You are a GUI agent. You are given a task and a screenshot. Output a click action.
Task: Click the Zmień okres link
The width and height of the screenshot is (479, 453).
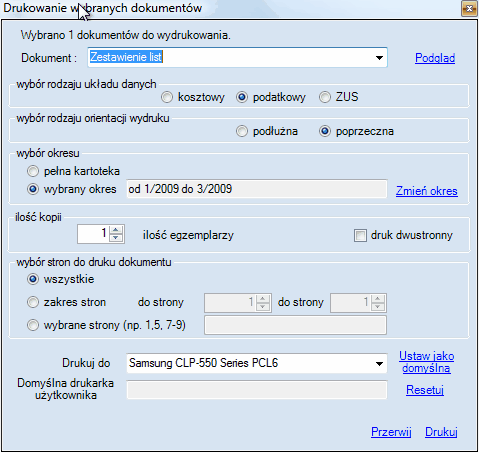(427, 191)
